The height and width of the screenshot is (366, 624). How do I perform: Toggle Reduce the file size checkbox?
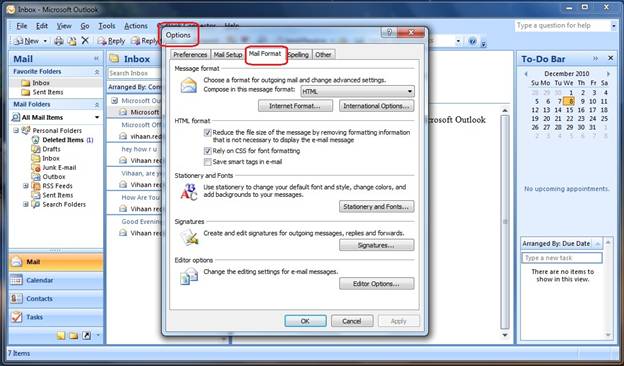207,133
